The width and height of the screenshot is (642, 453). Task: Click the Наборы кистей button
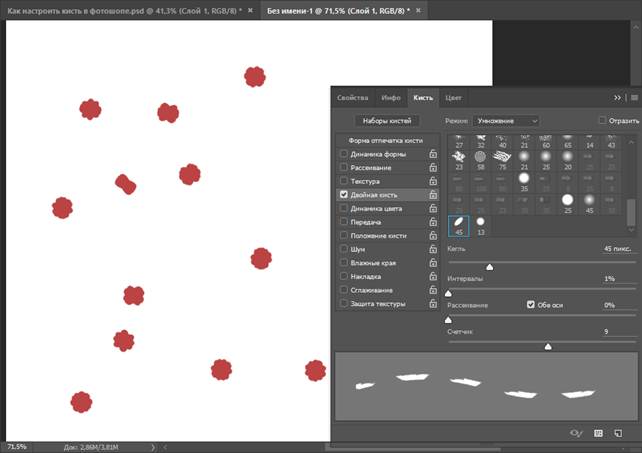click(x=387, y=121)
